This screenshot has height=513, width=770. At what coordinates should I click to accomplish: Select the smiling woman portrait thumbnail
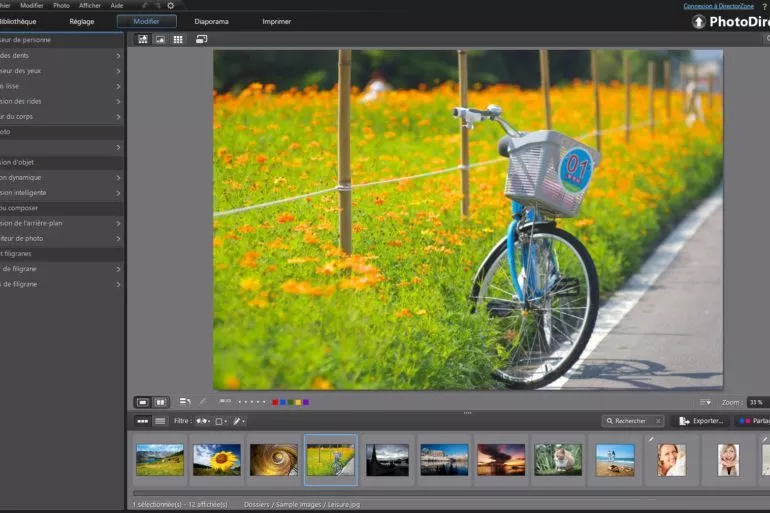point(671,460)
